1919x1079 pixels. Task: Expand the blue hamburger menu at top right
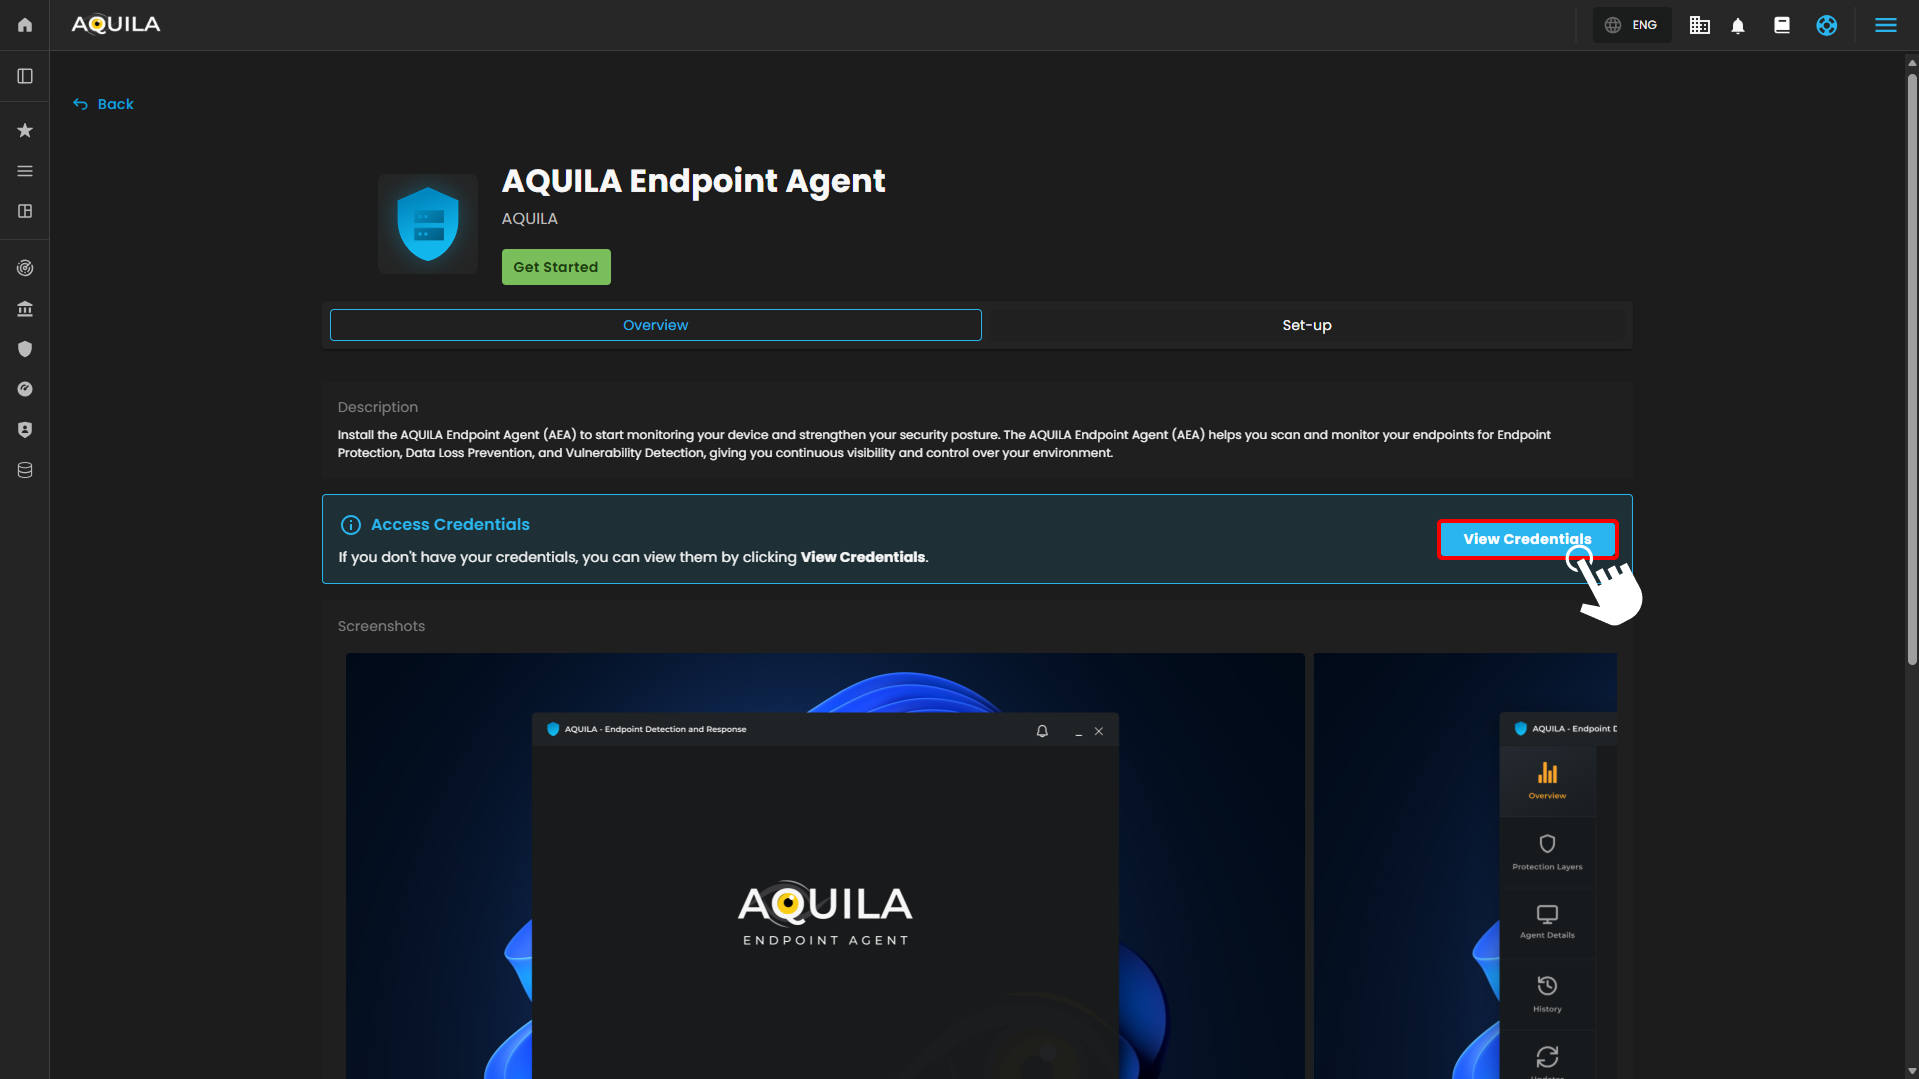click(x=1885, y=25)
